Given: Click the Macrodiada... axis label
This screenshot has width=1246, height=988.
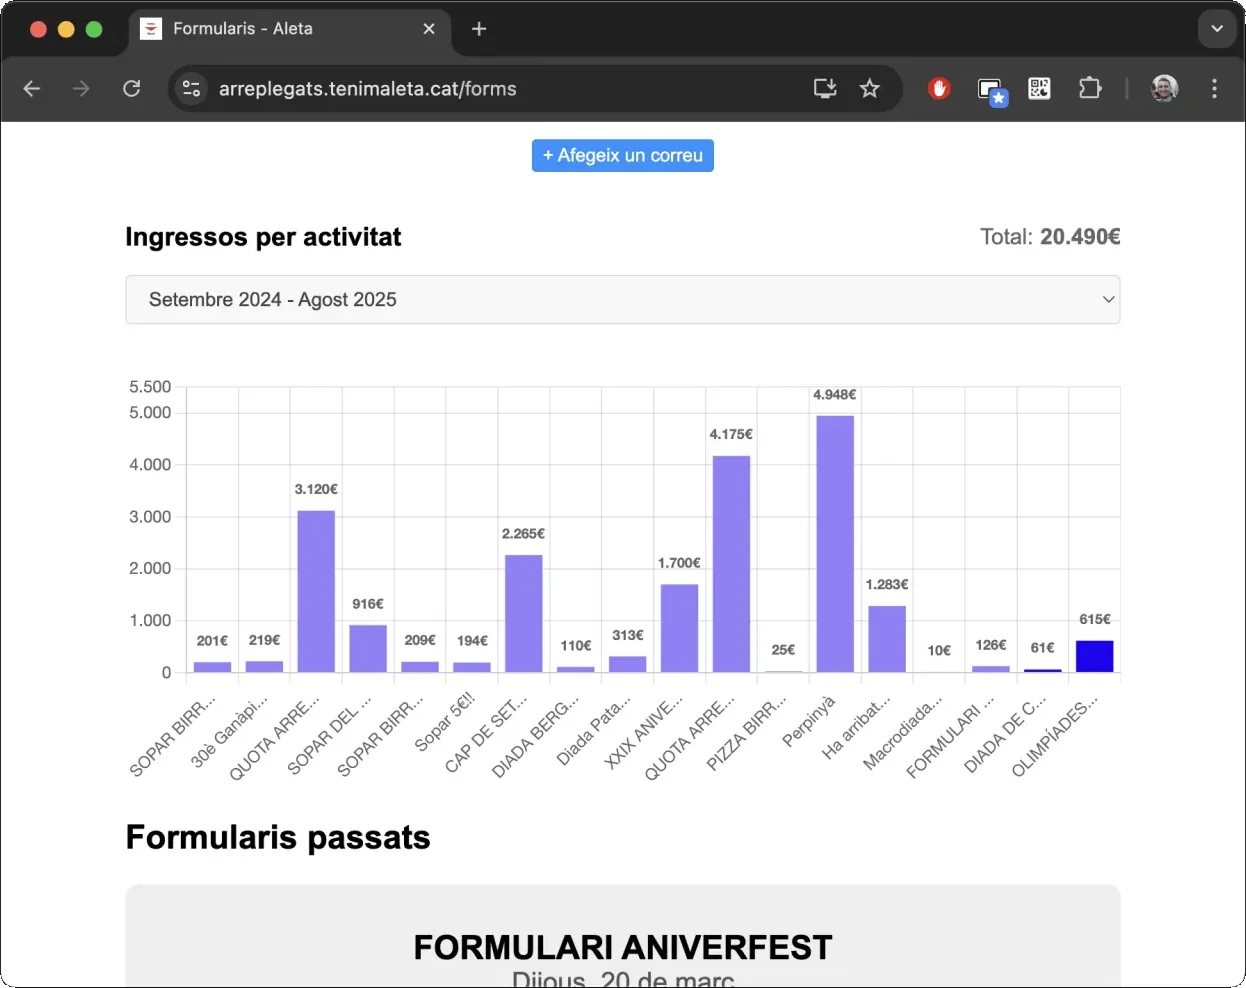Looking at the screenshot, I should click(x=902, y=733).
